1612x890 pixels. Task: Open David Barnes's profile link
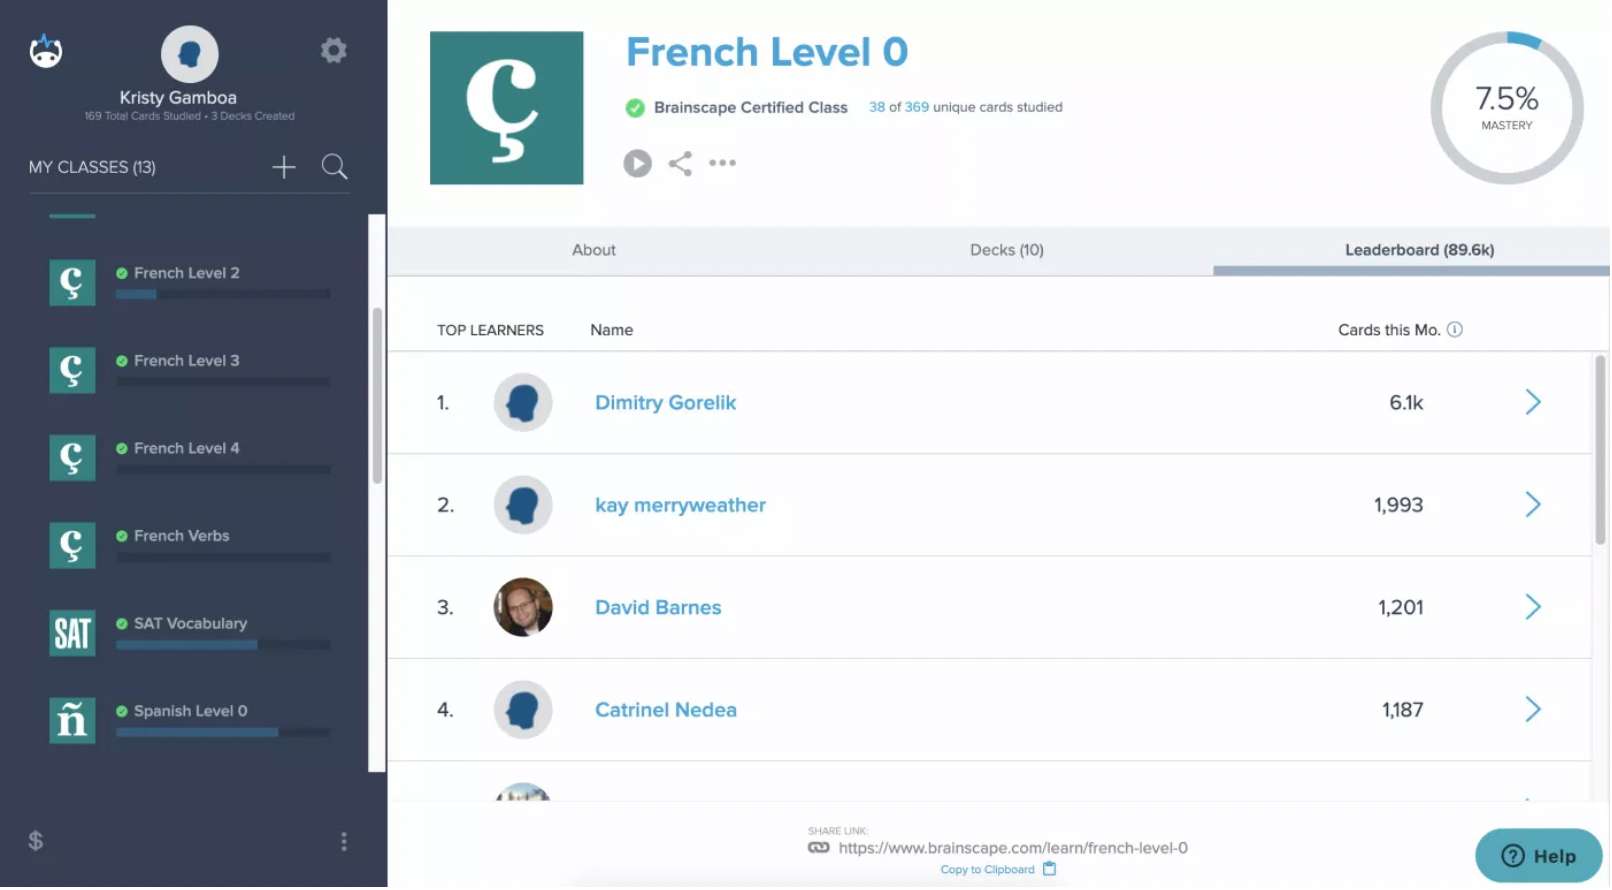pyautogui.click(x=658, y=608)
